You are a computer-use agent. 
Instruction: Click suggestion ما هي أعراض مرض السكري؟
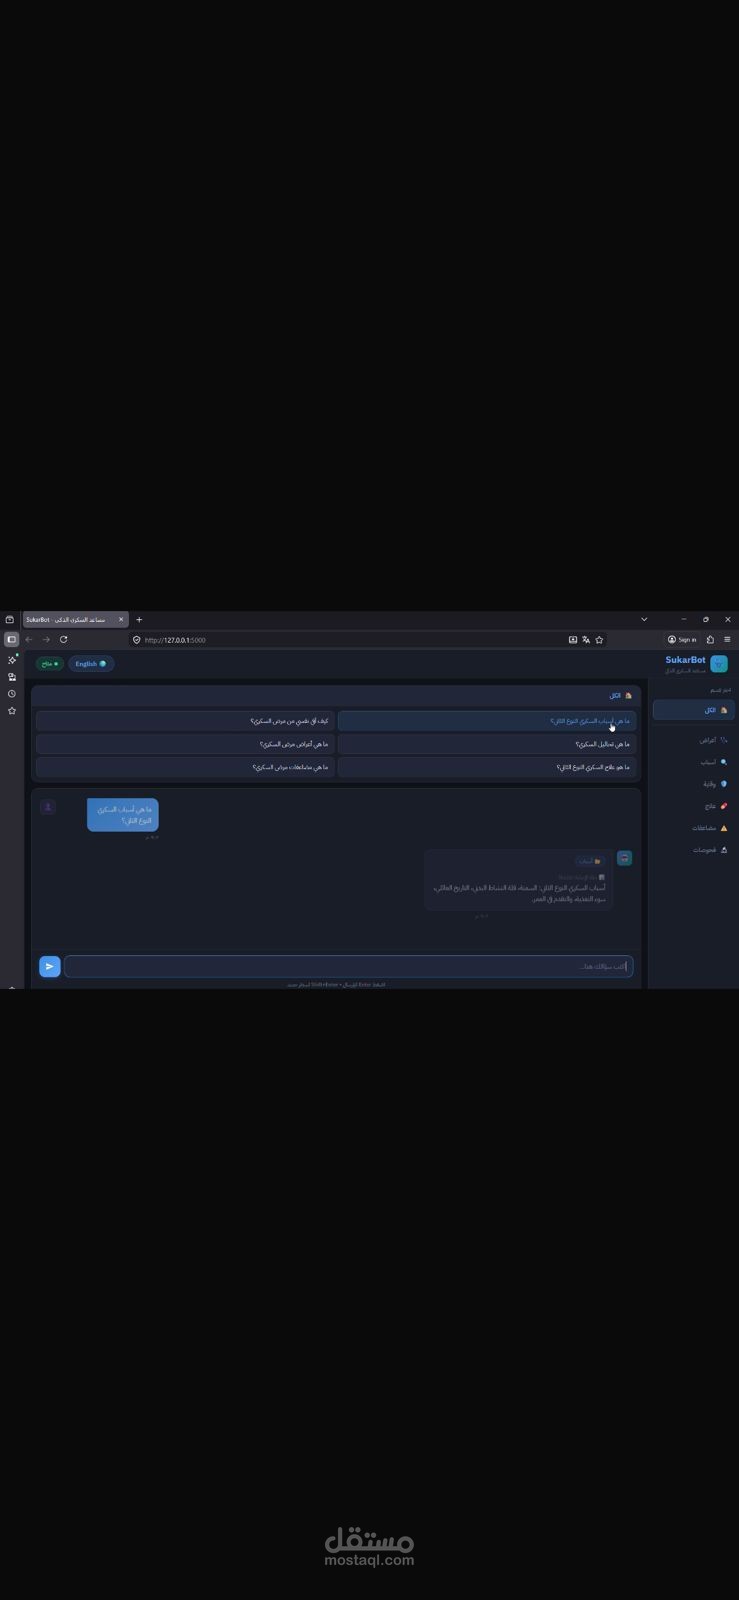[185, 744]
